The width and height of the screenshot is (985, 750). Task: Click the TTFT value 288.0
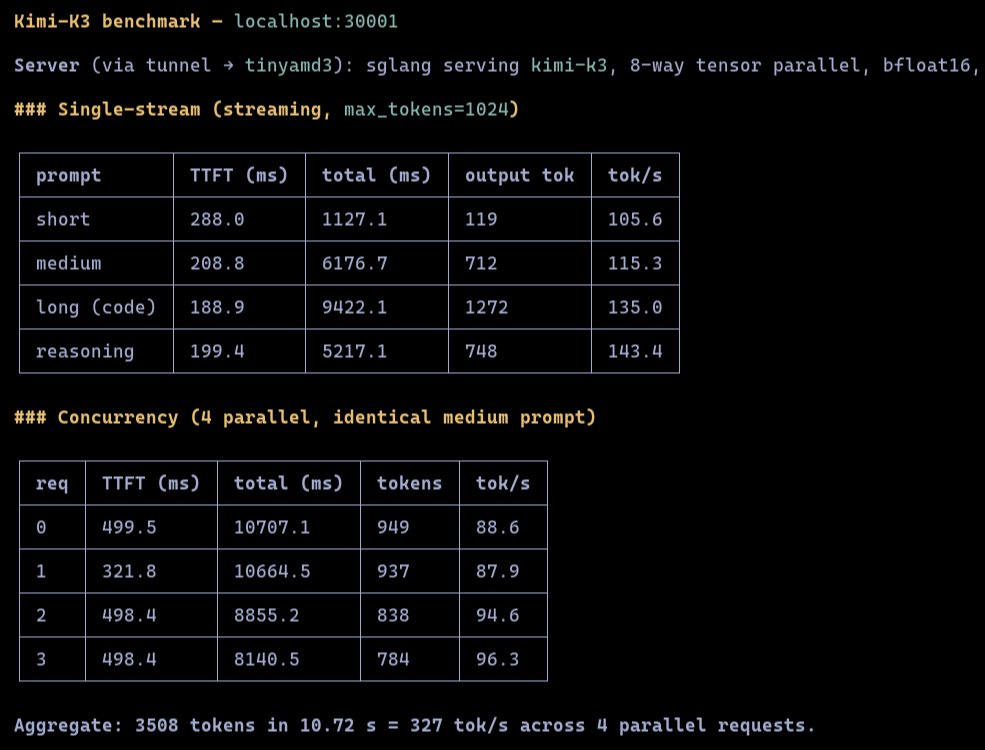click(217, 219)
